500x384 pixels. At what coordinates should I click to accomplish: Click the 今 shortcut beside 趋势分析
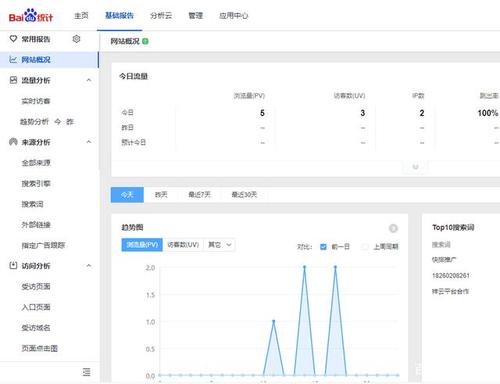(x=58, y=122)
